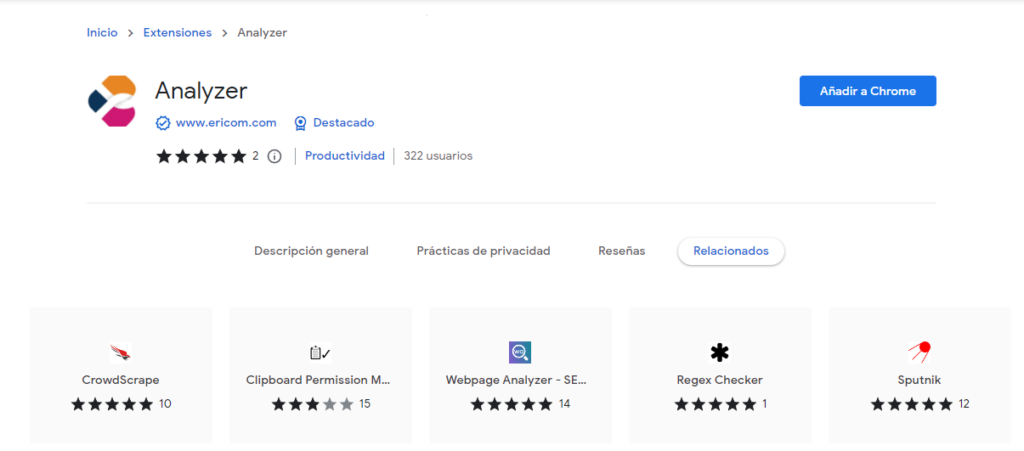Open the www.ericom.com publisher link
This screenshot has height=451, width=1024.
pyautogui.click(x=226, y=123)
